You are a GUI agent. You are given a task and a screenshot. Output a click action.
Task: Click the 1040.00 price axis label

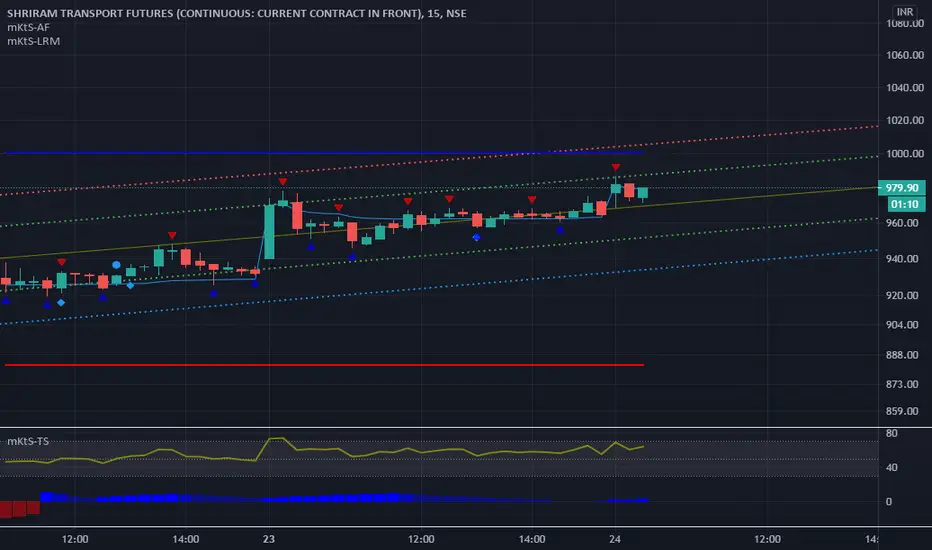point(905,87)
